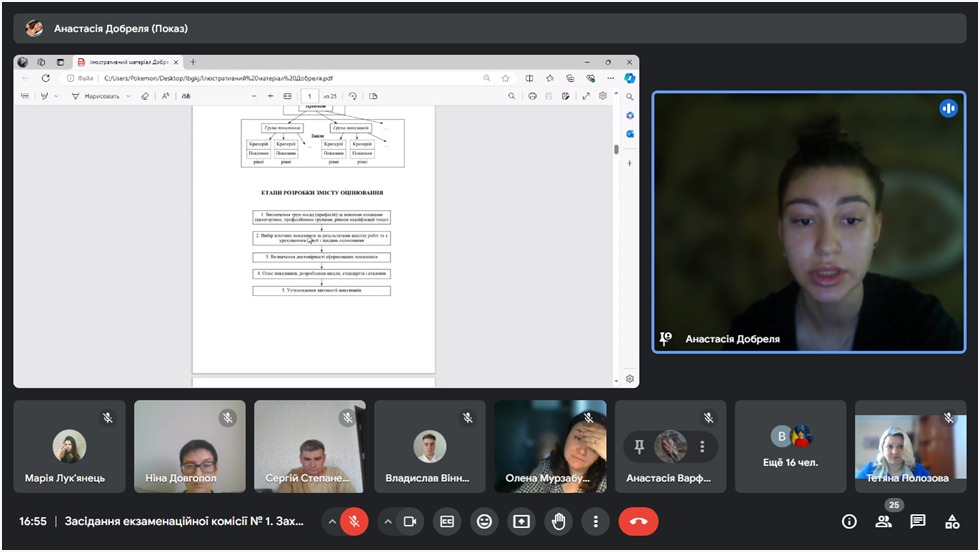Raise your hand in the meeting
The height and width of the screenshot is (552, 980).
point(558,521)
